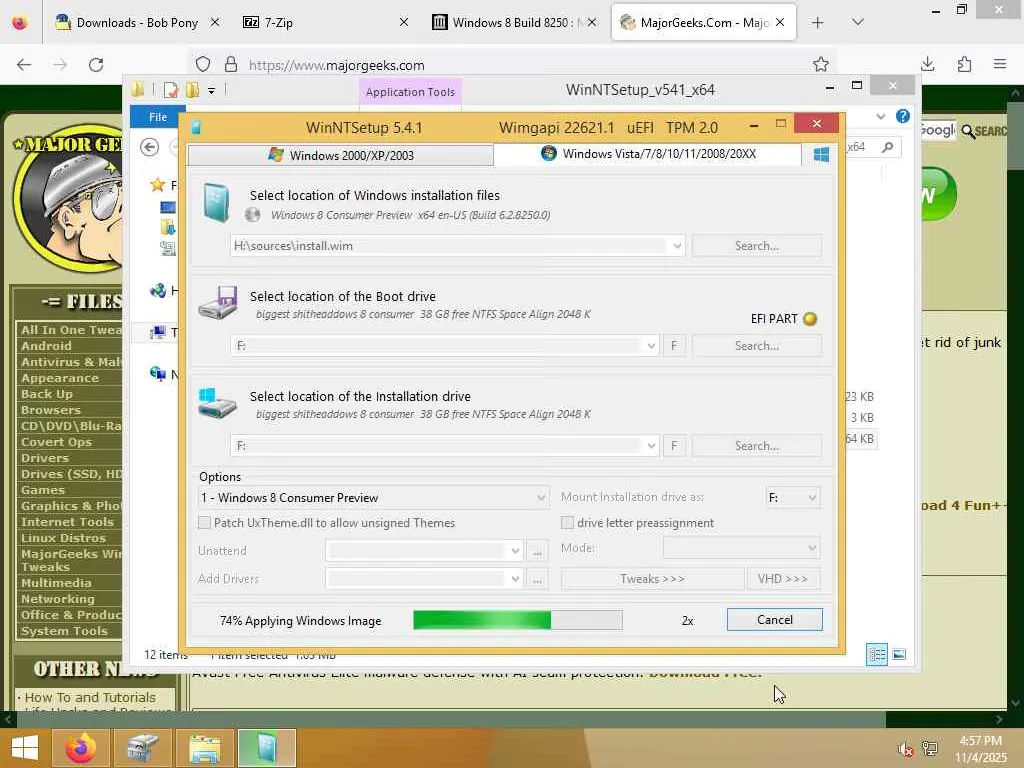Viewport: 1024px width, 768px height.
Task: Click the Applying Windows Image progress bar
Action: 518,620
